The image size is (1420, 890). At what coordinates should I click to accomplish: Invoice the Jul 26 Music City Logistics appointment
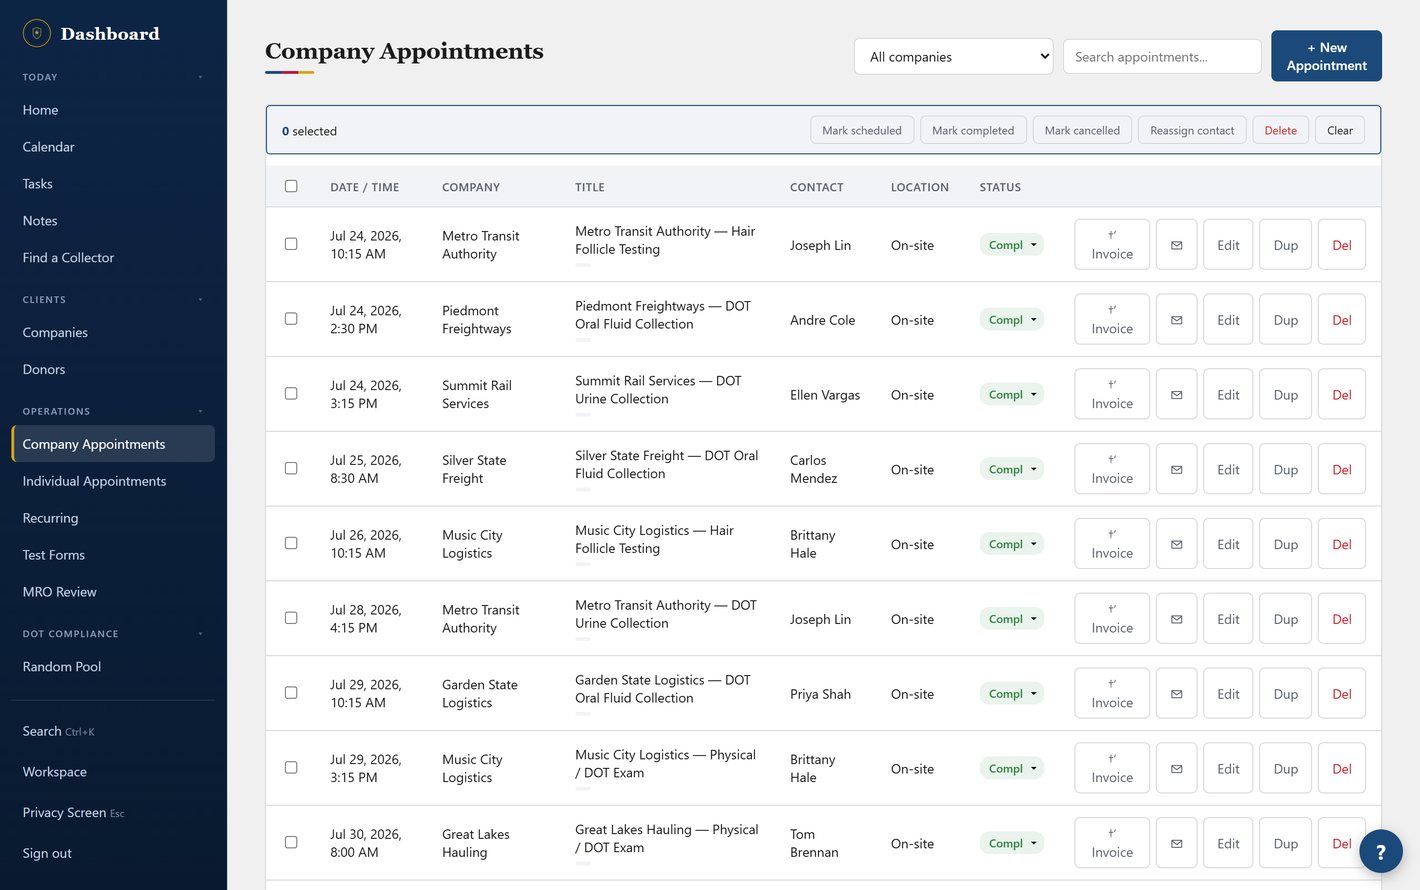point(1112,544)
